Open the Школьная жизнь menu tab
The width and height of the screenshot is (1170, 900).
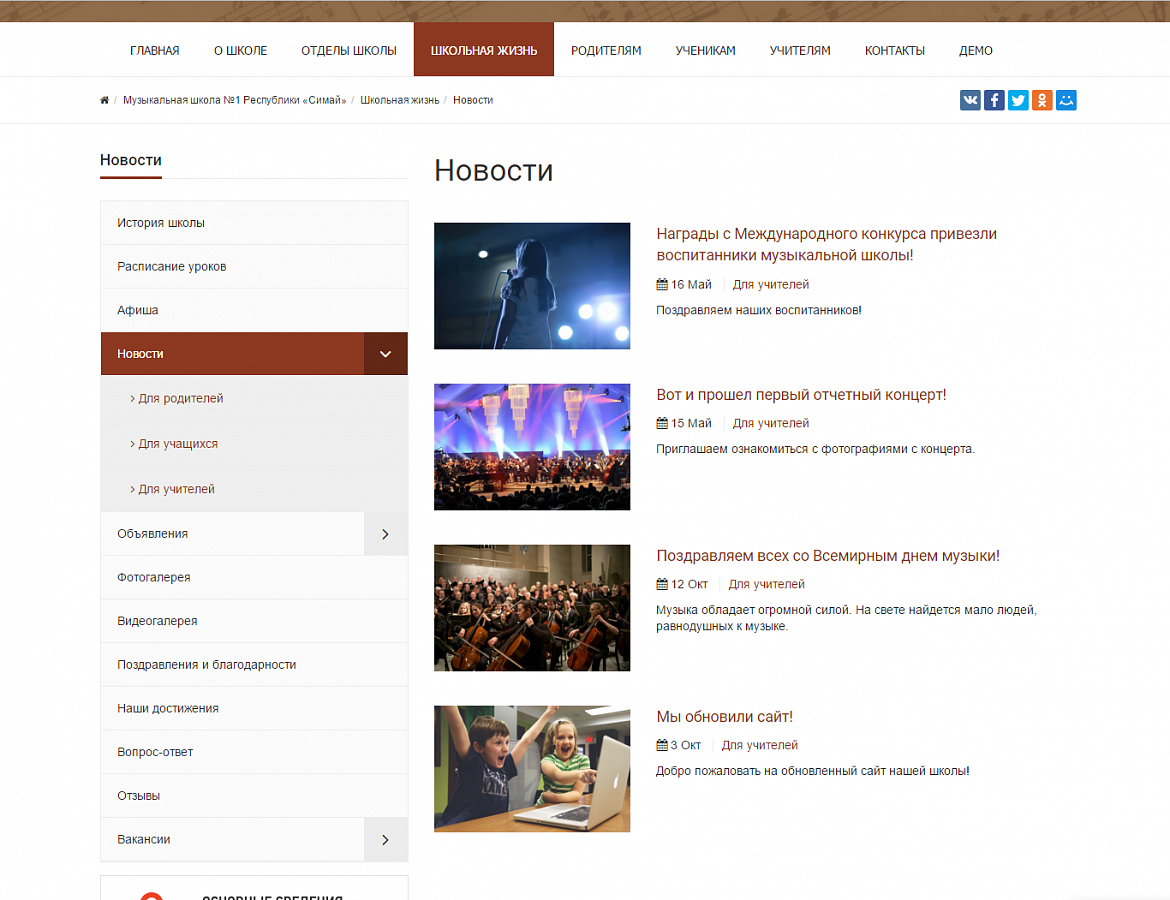coord(484,50)
